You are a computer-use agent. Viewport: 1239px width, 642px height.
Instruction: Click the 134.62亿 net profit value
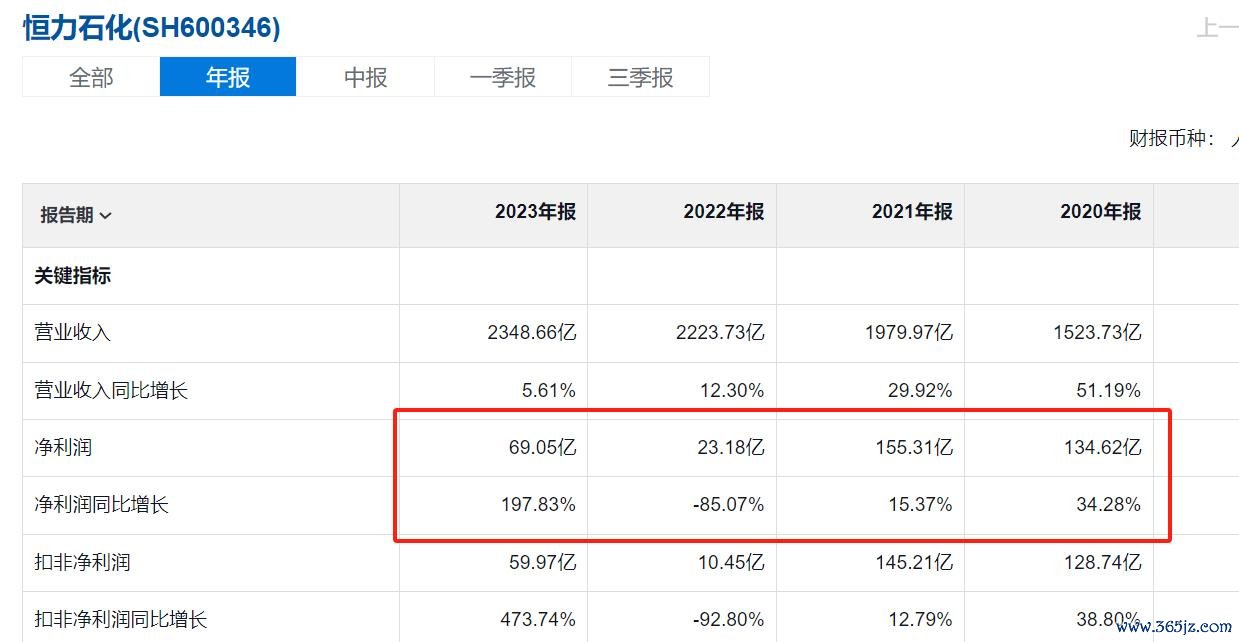1102,447
